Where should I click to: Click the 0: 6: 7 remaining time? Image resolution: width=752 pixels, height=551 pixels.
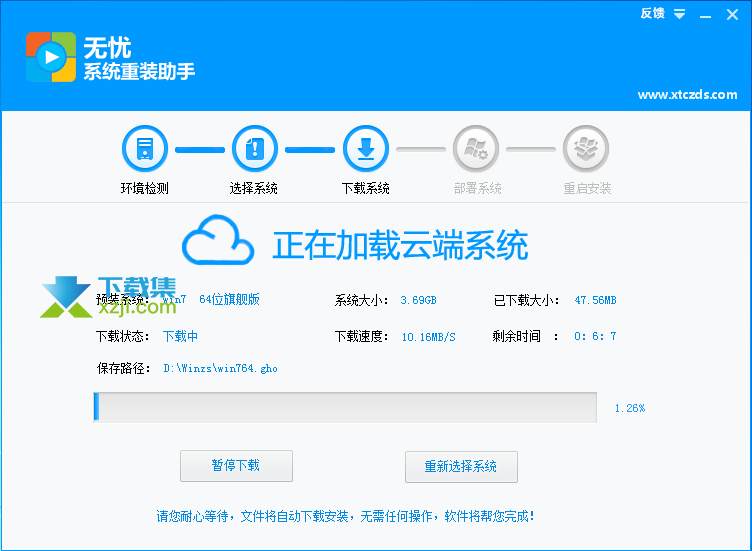pos(595,336)
